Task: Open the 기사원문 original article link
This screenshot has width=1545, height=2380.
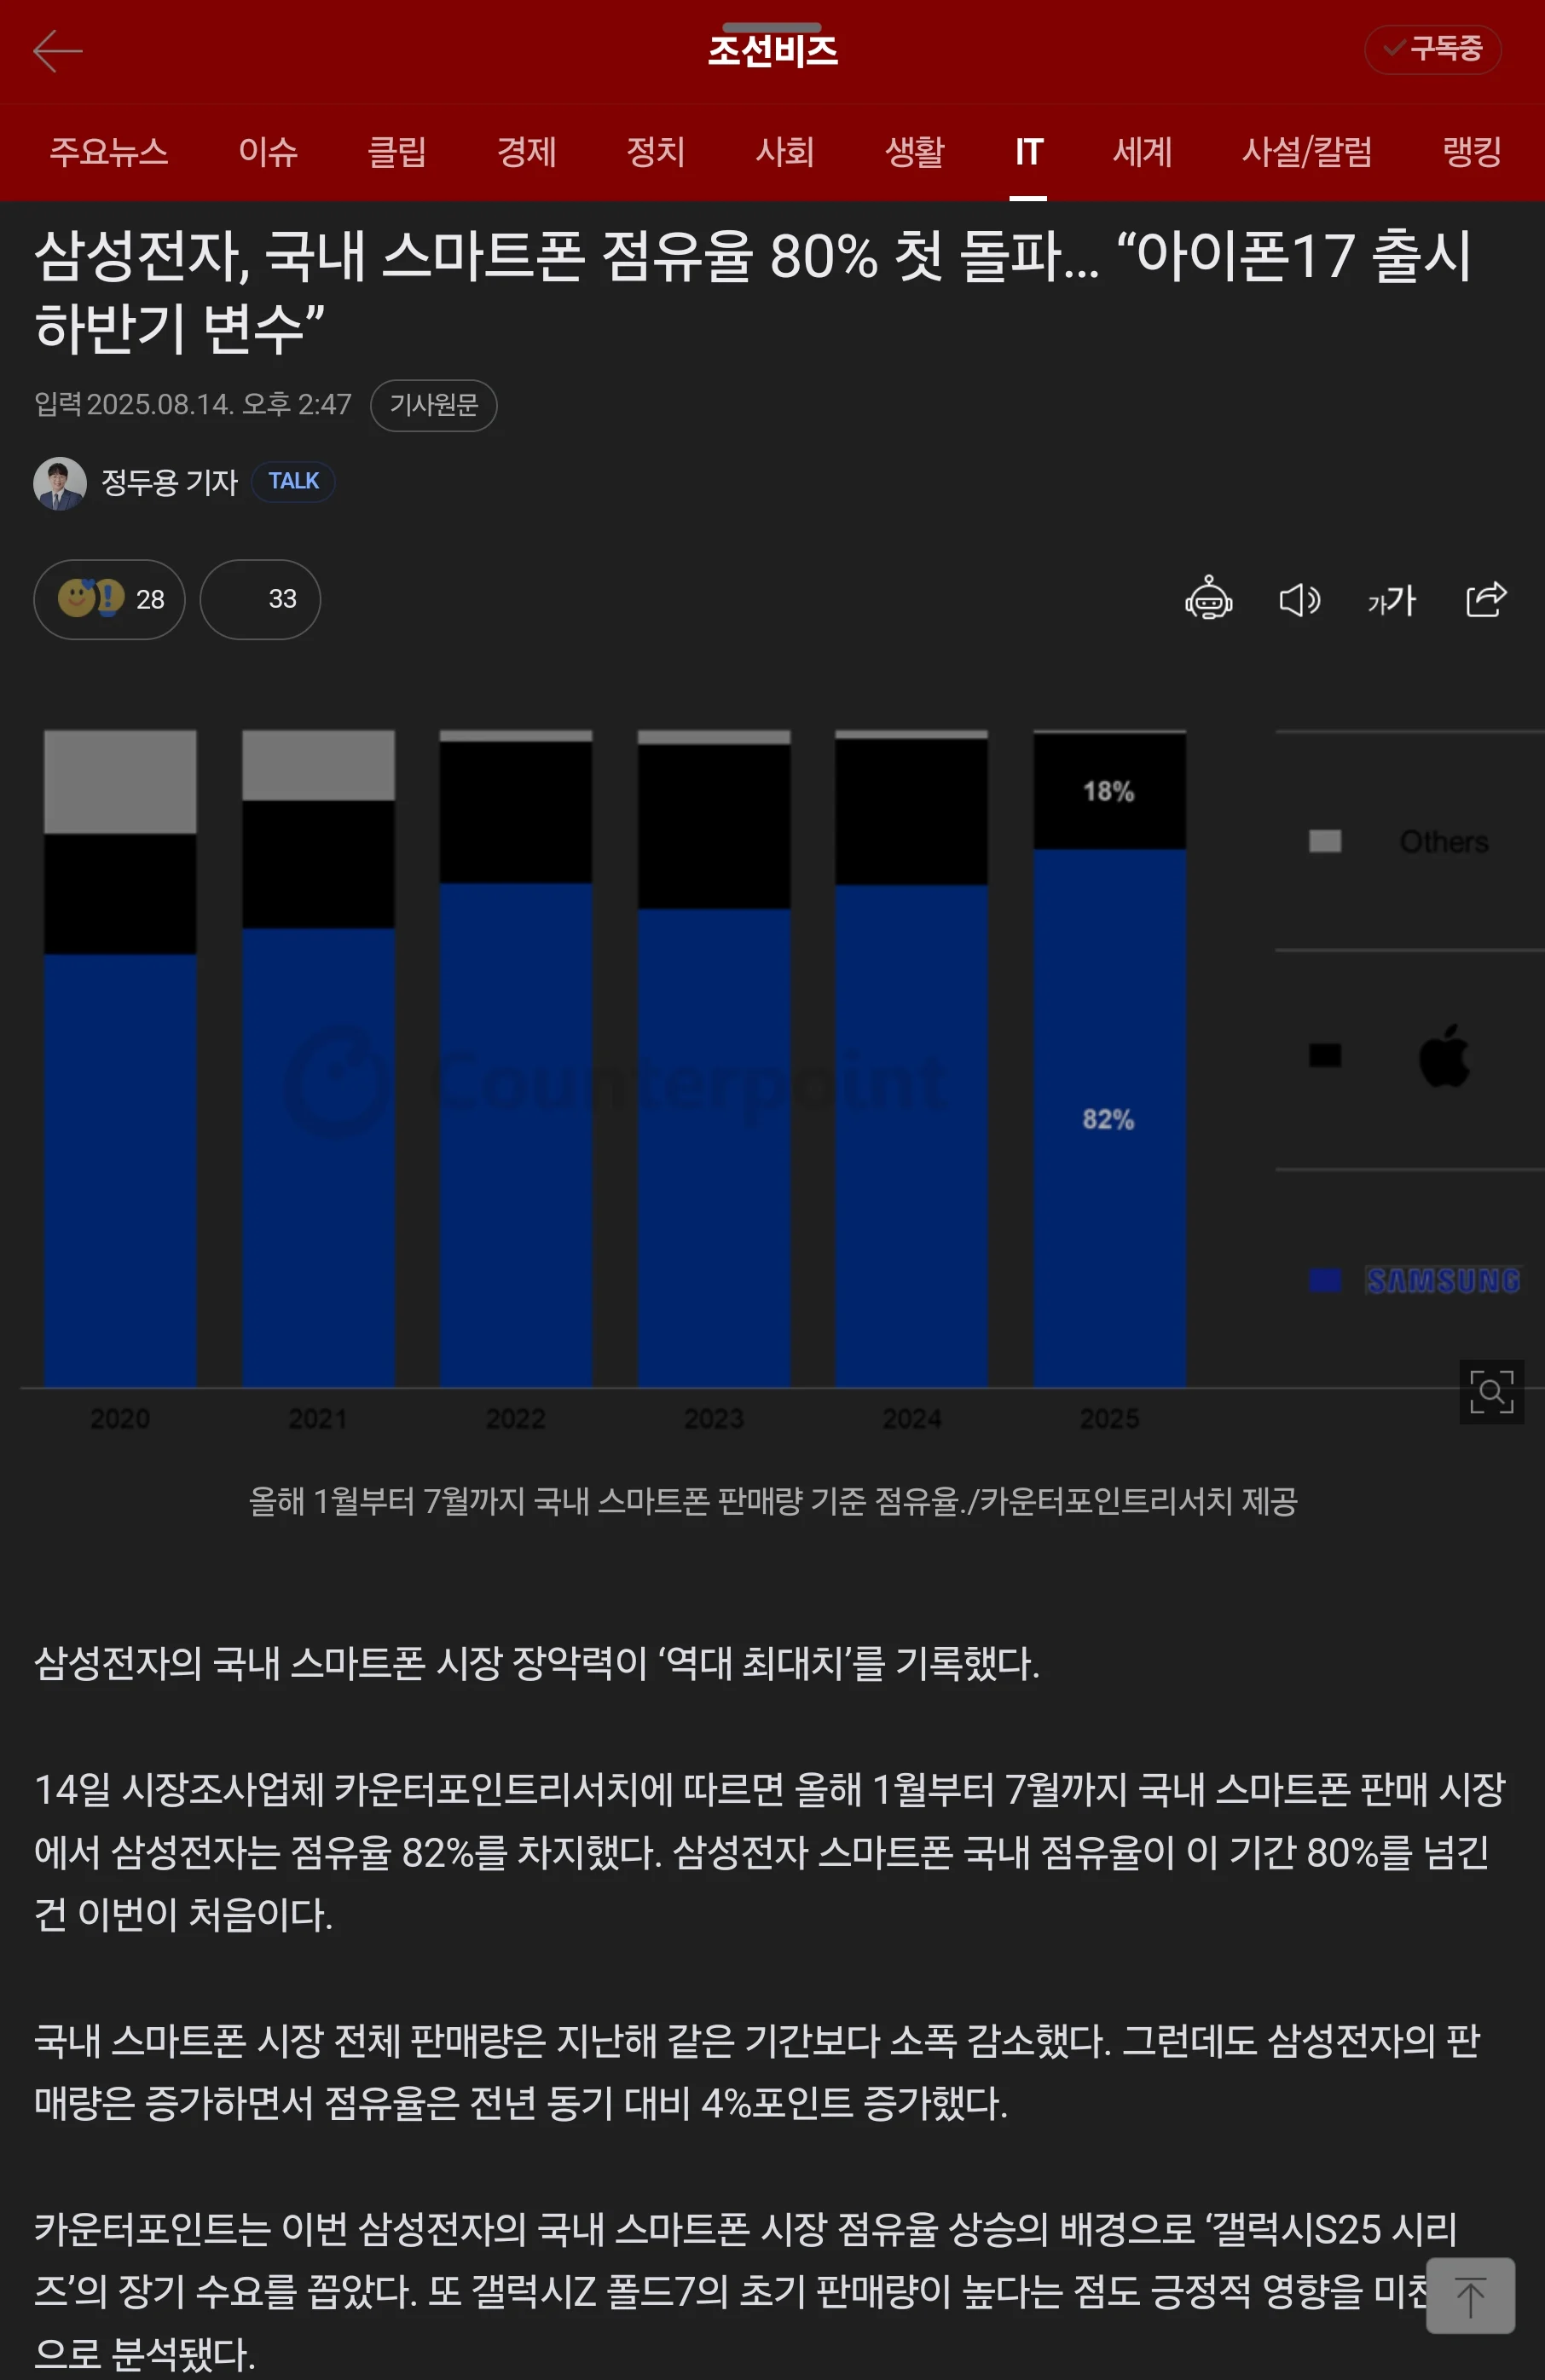Action: pos(434,405)
